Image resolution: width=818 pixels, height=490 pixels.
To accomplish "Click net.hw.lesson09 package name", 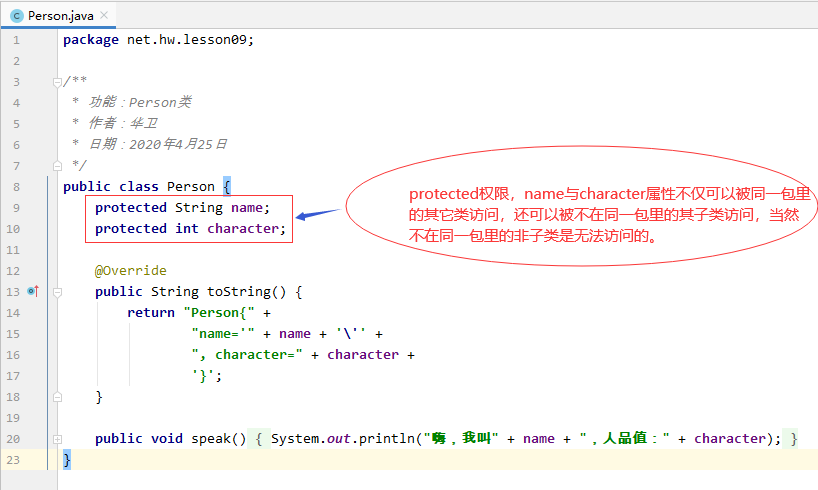I will [187, 40].
